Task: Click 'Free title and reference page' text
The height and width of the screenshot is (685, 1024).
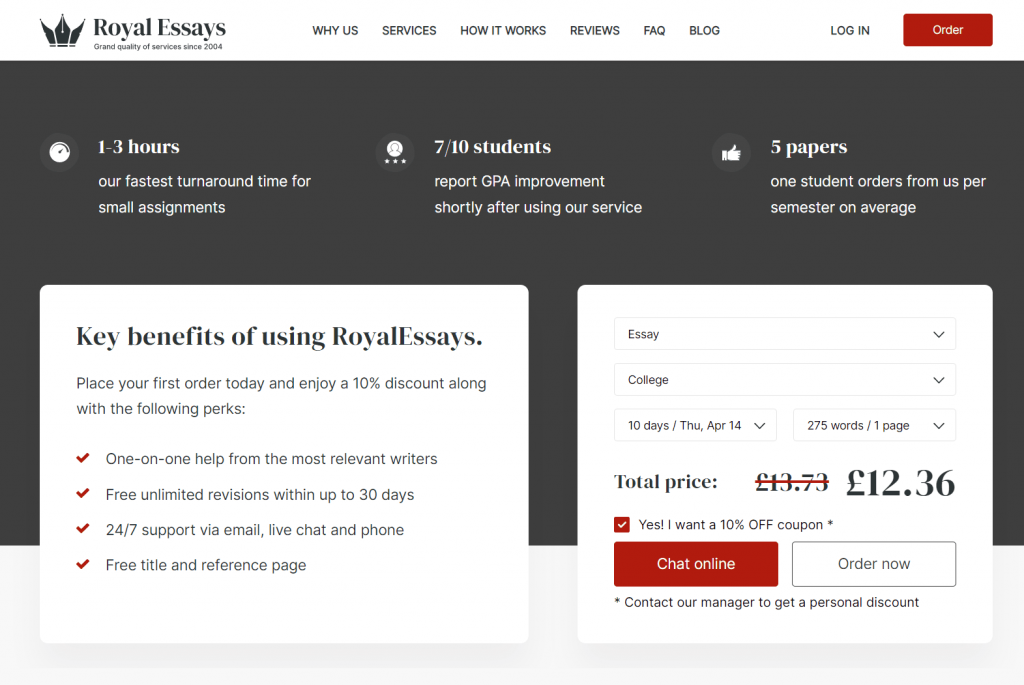Action: point(206,566)
